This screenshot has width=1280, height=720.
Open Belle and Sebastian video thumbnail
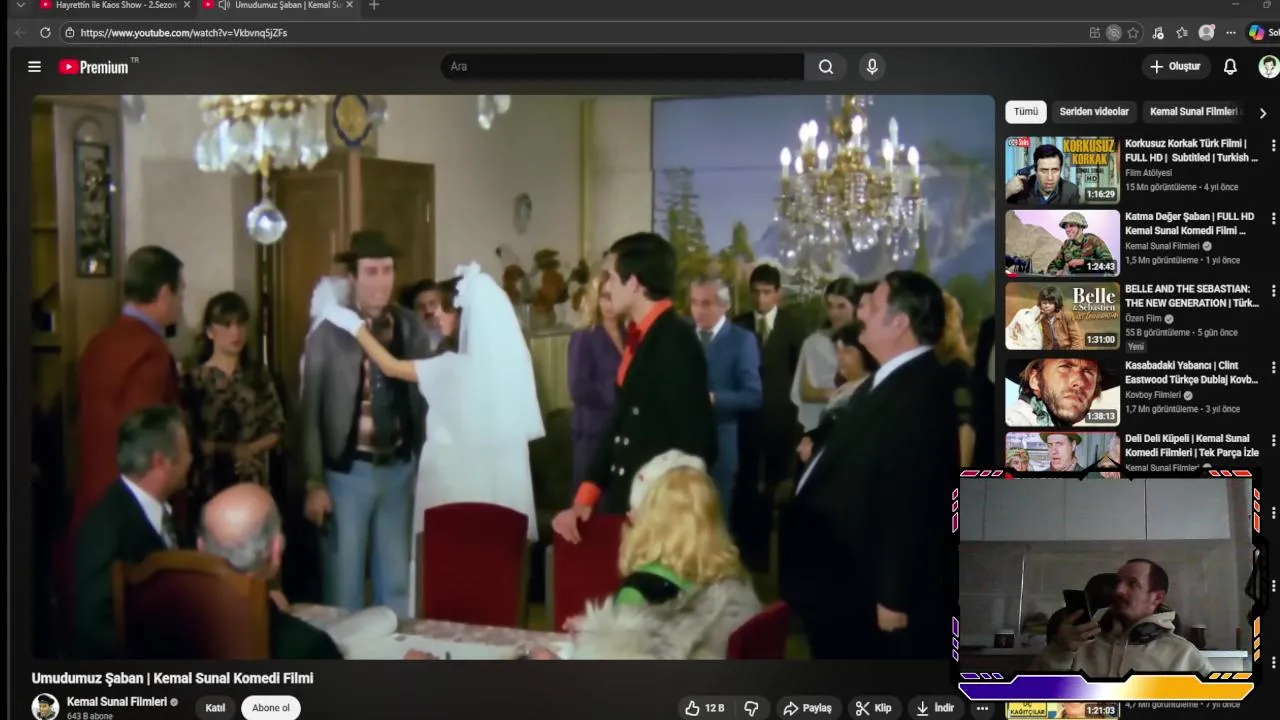(1062, 316)
